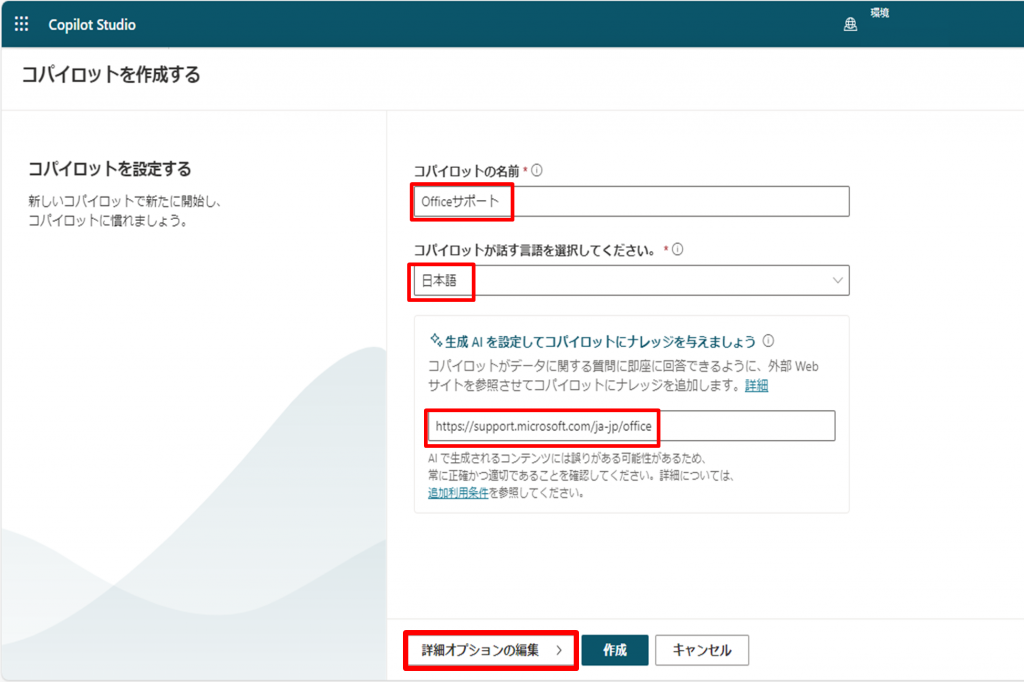Screen dimensions: 1024x682
Task: Click info icon beside language selection label
Action: [678, 250]
